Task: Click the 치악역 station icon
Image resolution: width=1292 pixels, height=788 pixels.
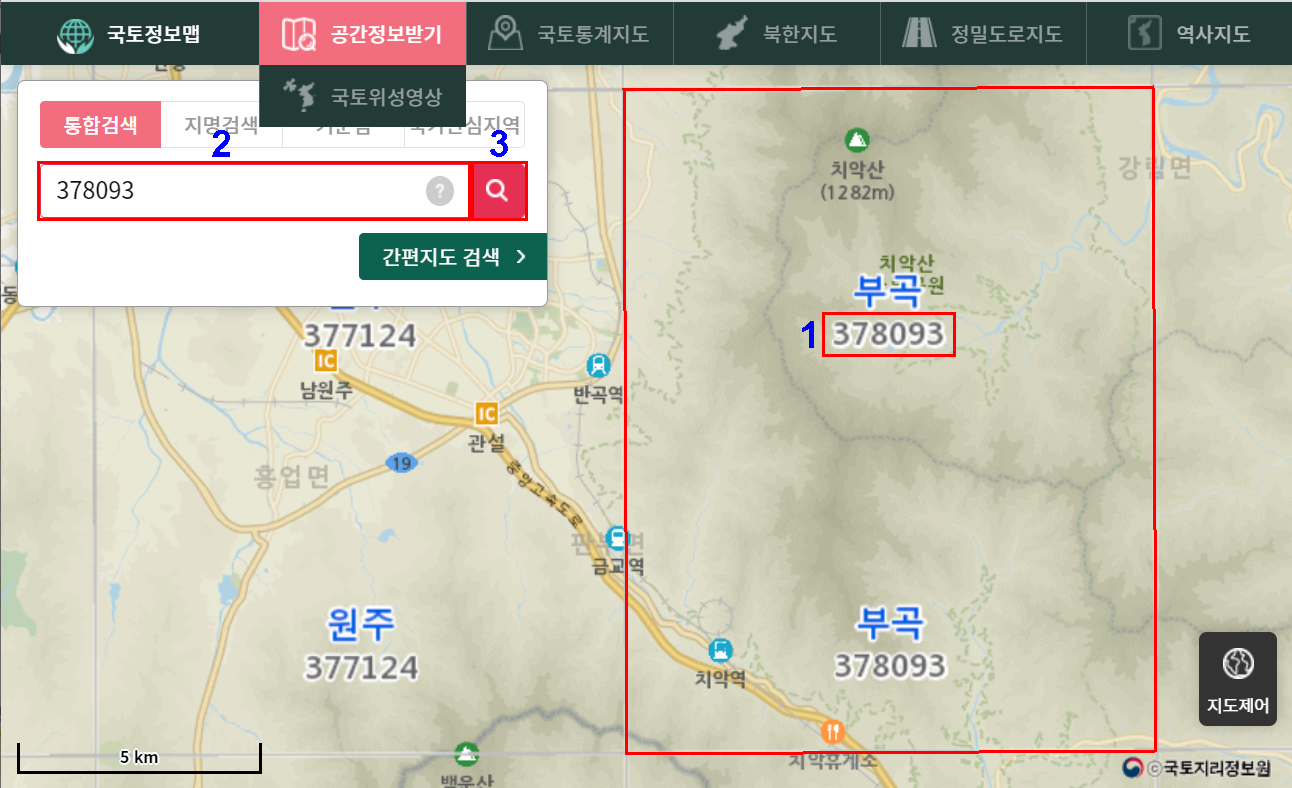Action: tap(720, 649)
